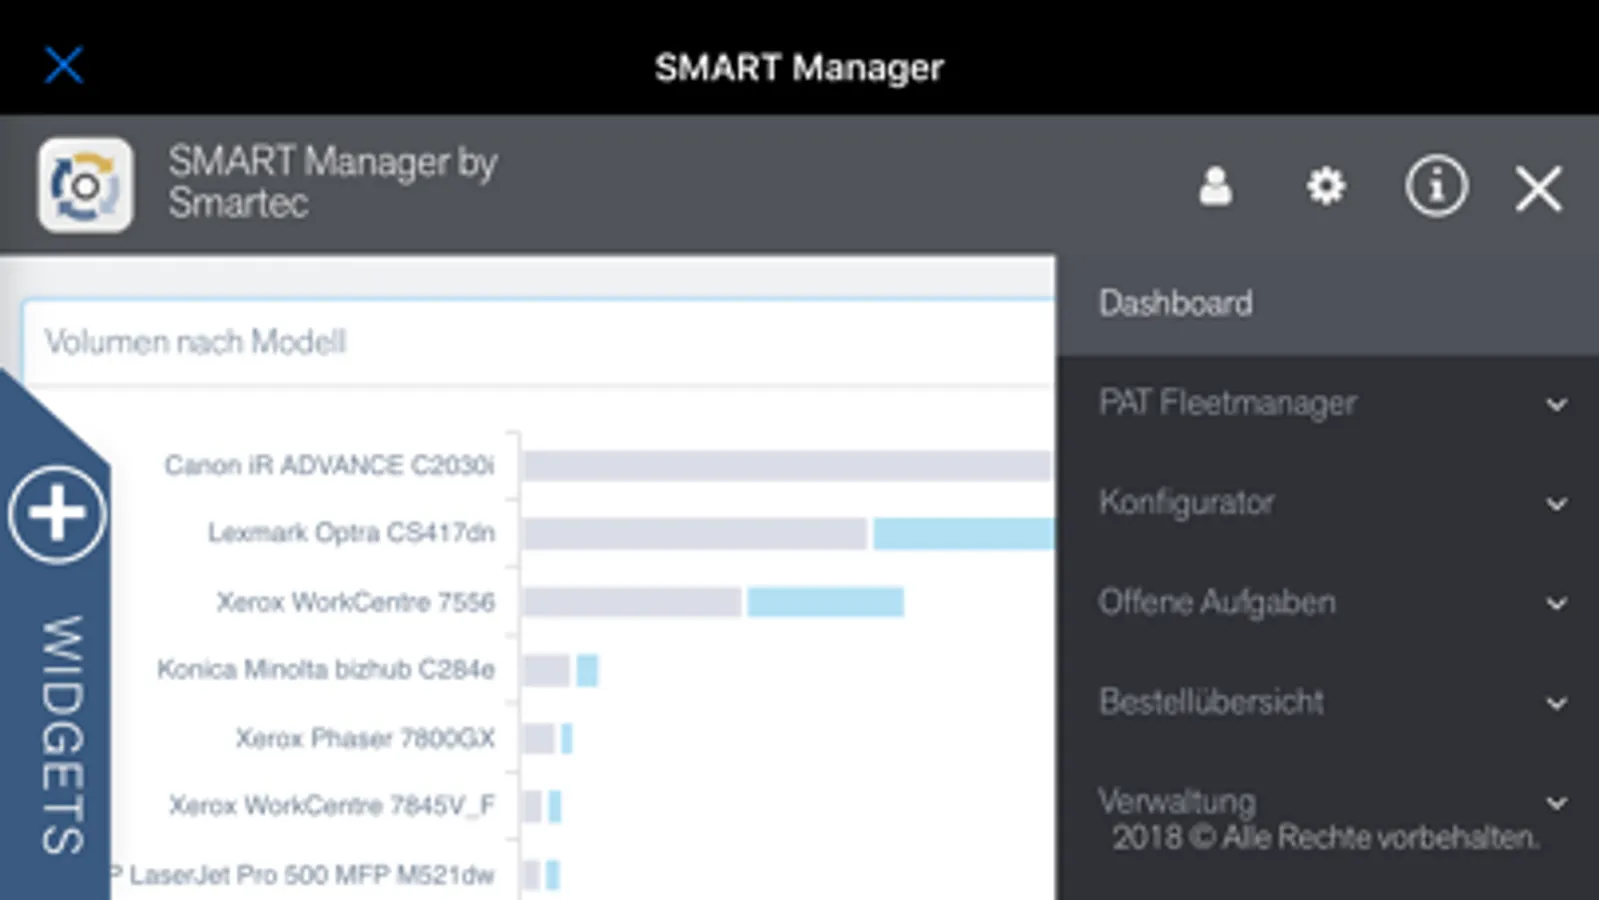Screen dimensions: 1599x900
Task: Select the Canon iR ADVANCE C2030i label
Action: pos(329,465)
